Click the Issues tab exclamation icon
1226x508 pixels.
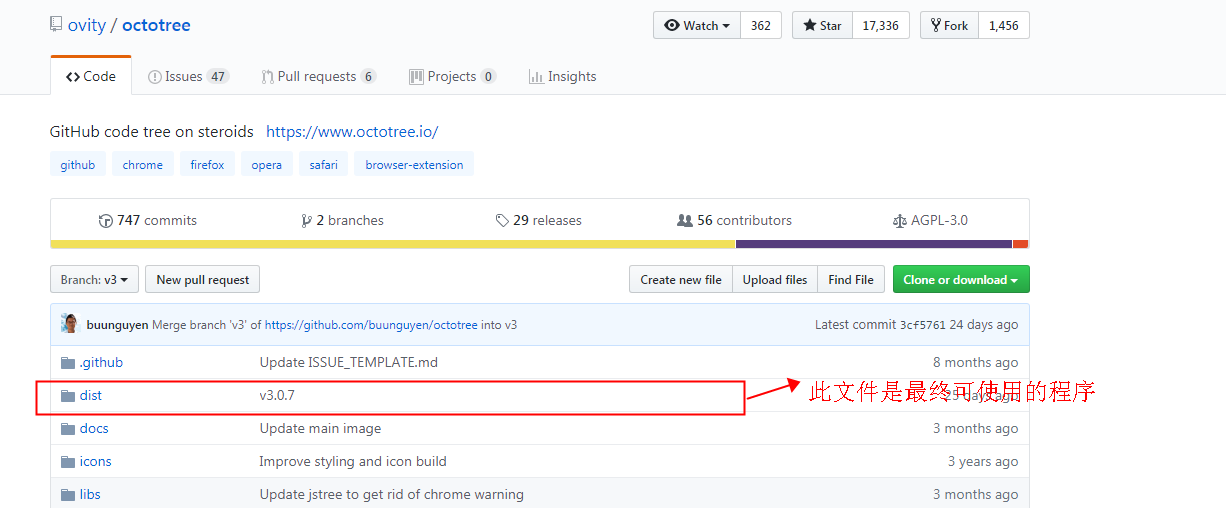[x=155, y=77]
